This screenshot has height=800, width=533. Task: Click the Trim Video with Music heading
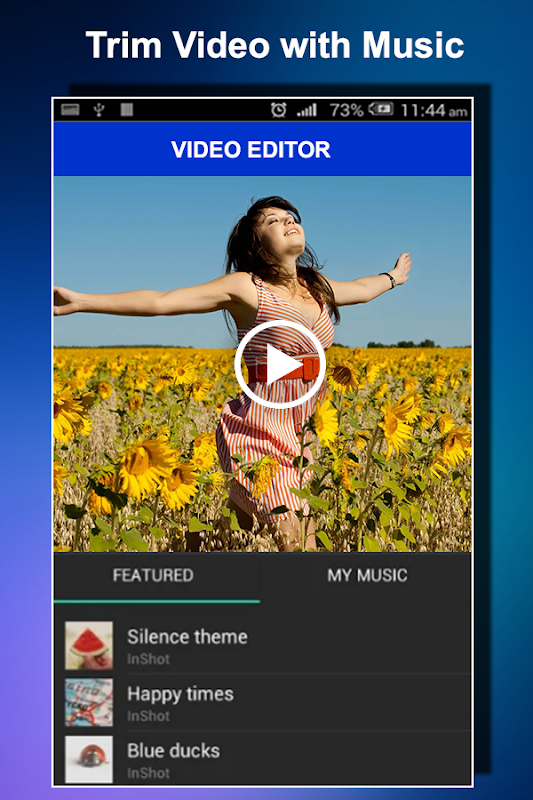pos(275,45)
